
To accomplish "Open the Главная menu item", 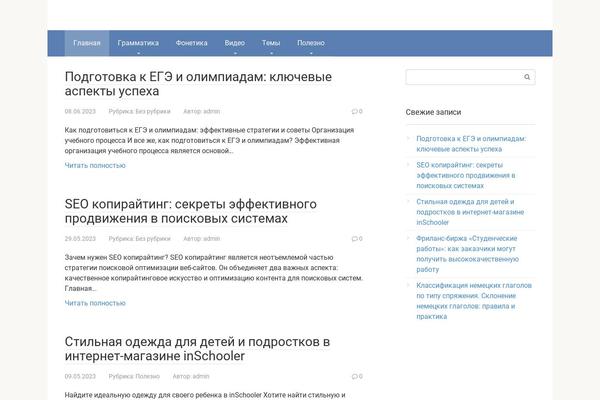I will point(87,43).
